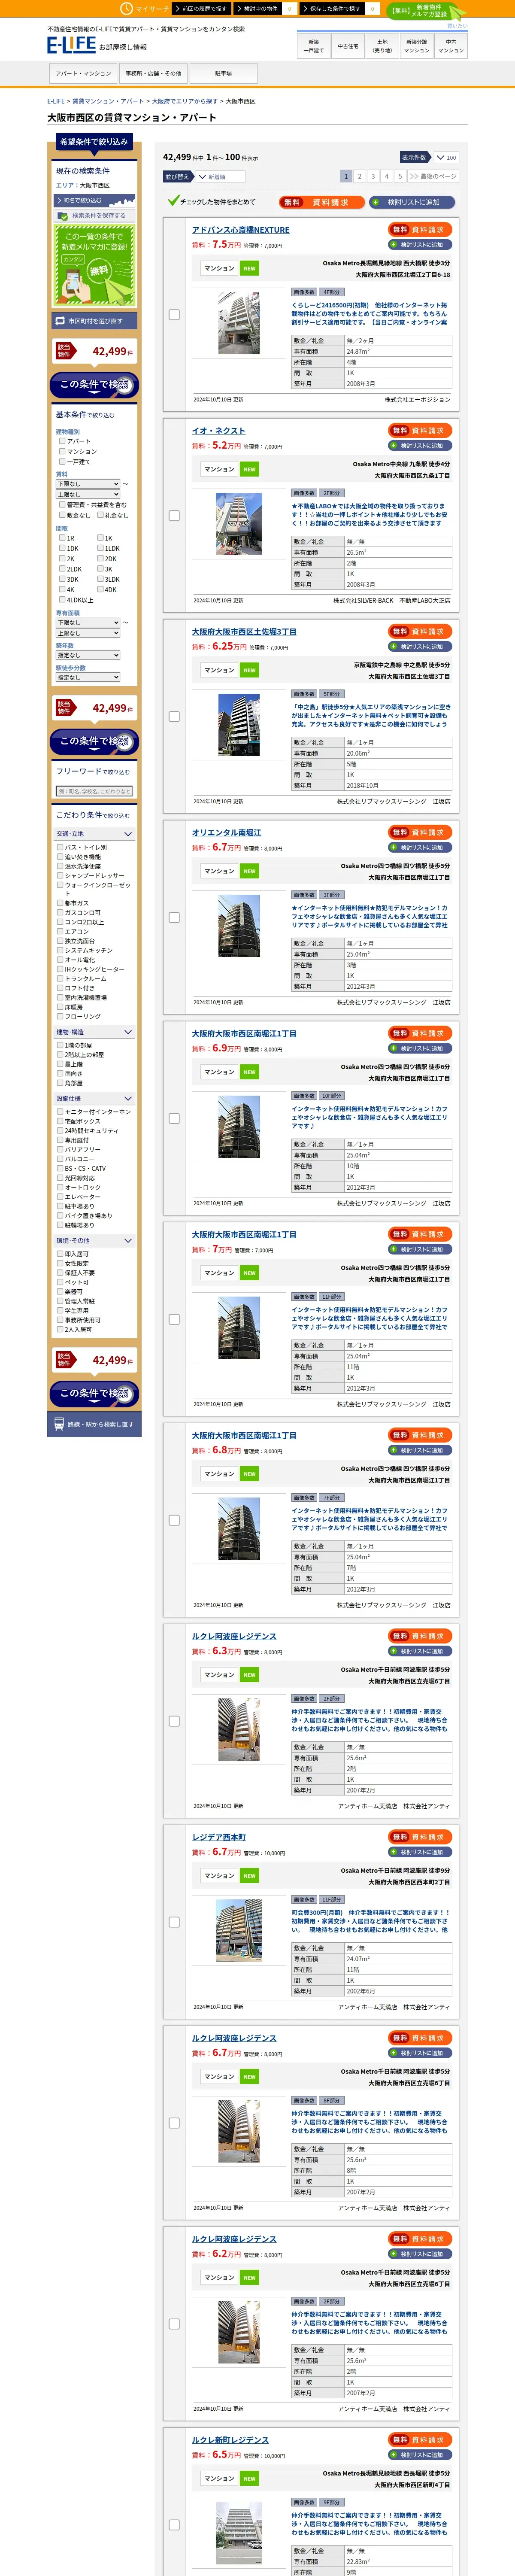Image resolution: width=515 pixels, height=2576 pixels.
Task: Open the 事務所・店舗・その他 tab
Action: 153,73
